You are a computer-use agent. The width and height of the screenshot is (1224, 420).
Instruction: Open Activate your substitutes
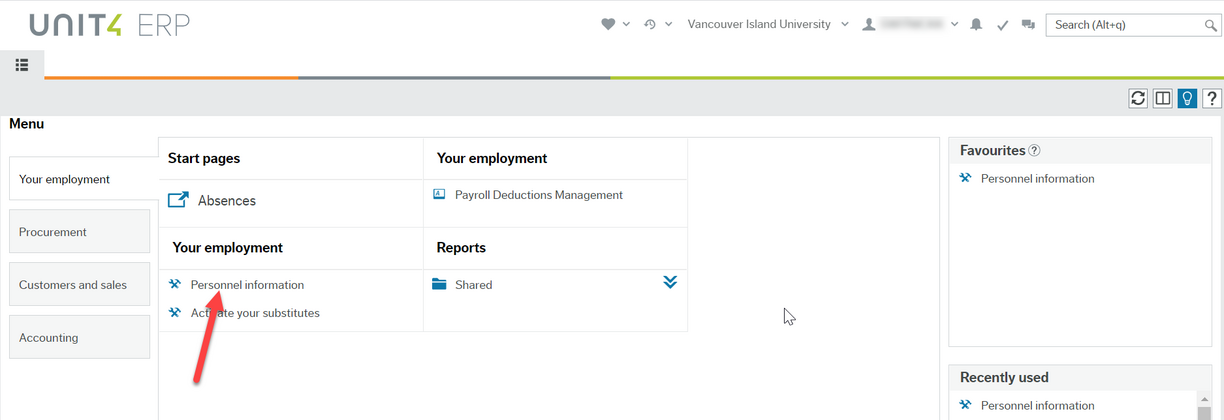point(255,313)
